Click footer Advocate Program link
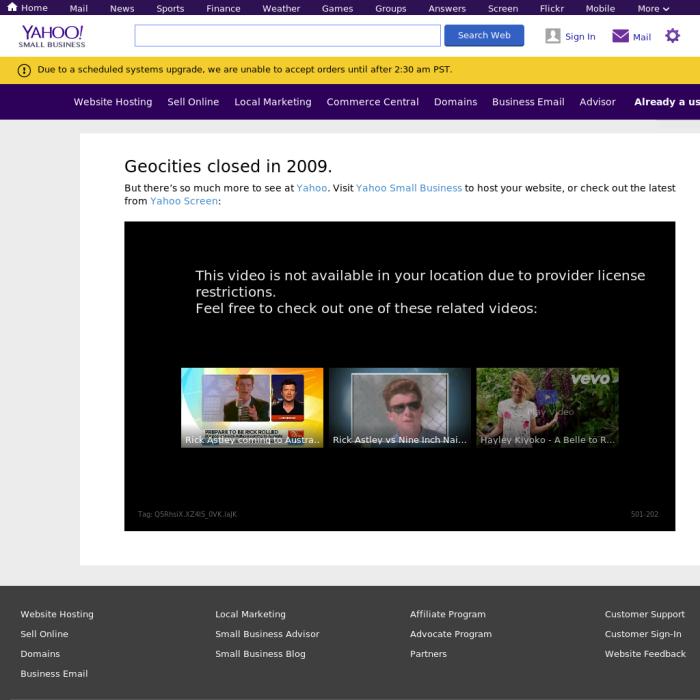This screenshot has height=700, width=700. click(451, 634)
